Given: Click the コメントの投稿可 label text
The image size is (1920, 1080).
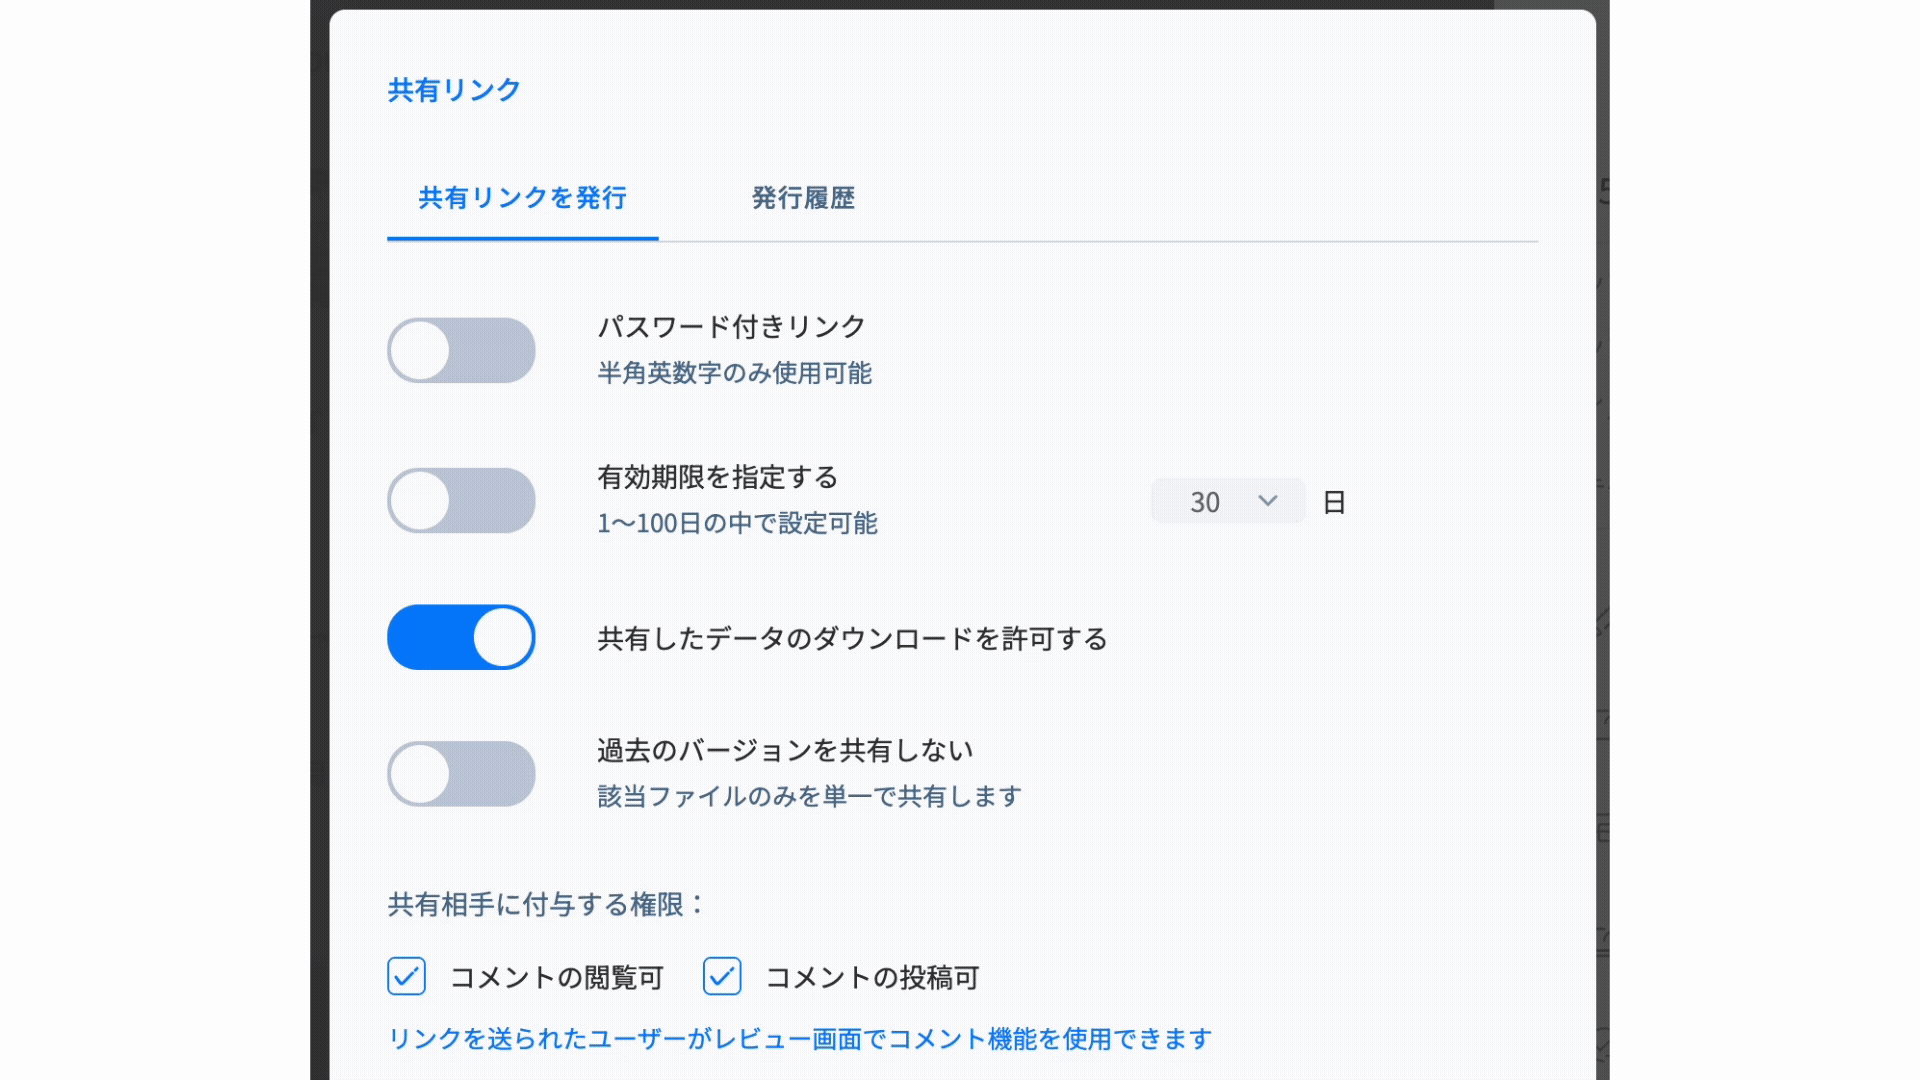Looking at the screenshot, I should click(872, 977).
